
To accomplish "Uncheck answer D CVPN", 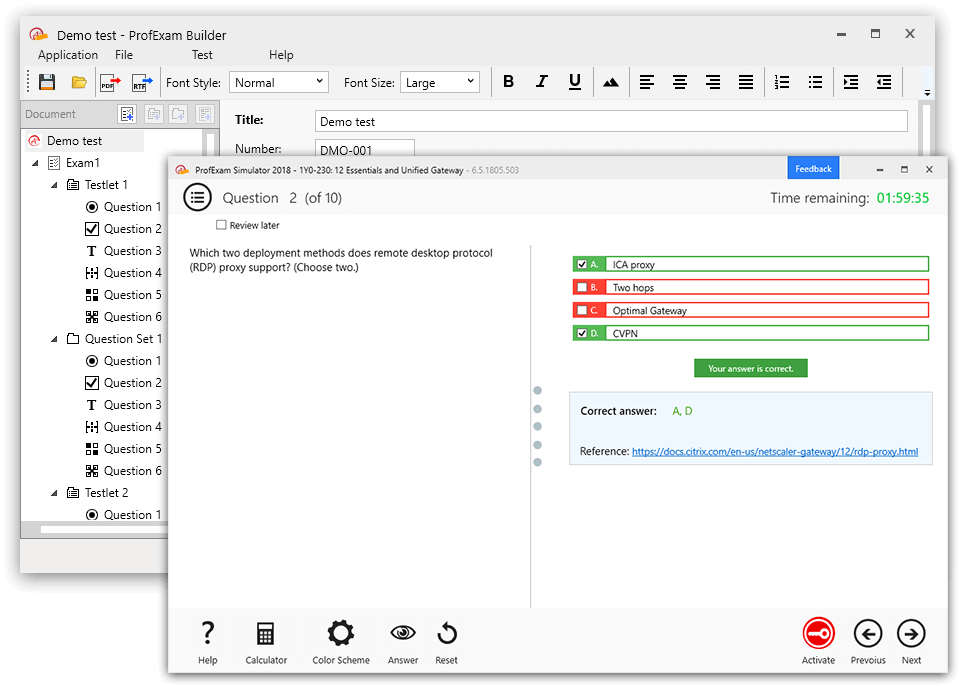I will [x=582, y=333].
